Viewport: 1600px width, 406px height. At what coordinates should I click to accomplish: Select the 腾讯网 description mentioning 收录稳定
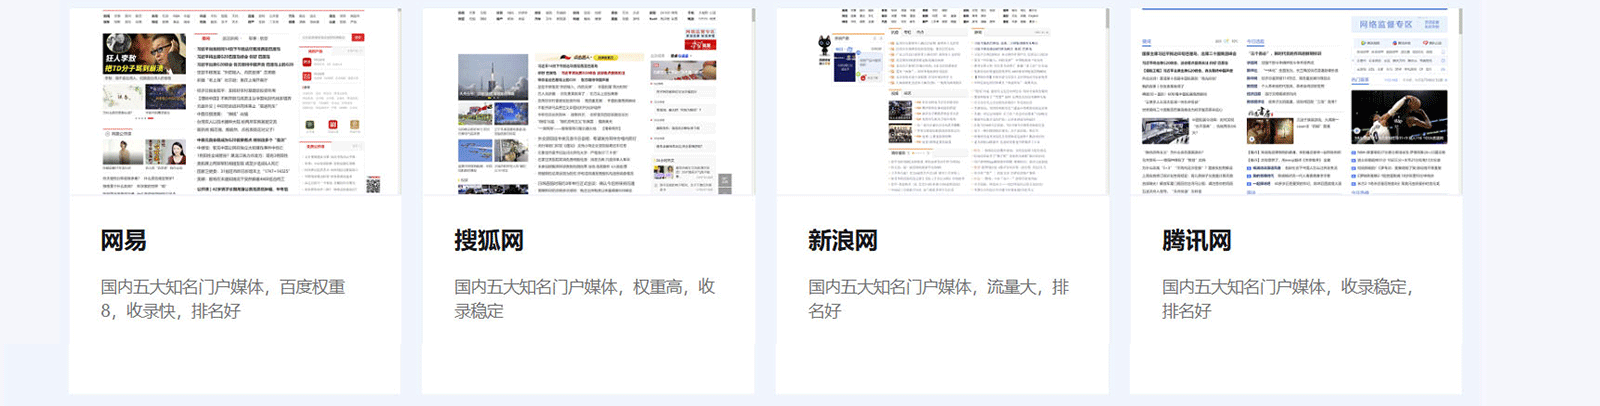[x=1287, y=299]
